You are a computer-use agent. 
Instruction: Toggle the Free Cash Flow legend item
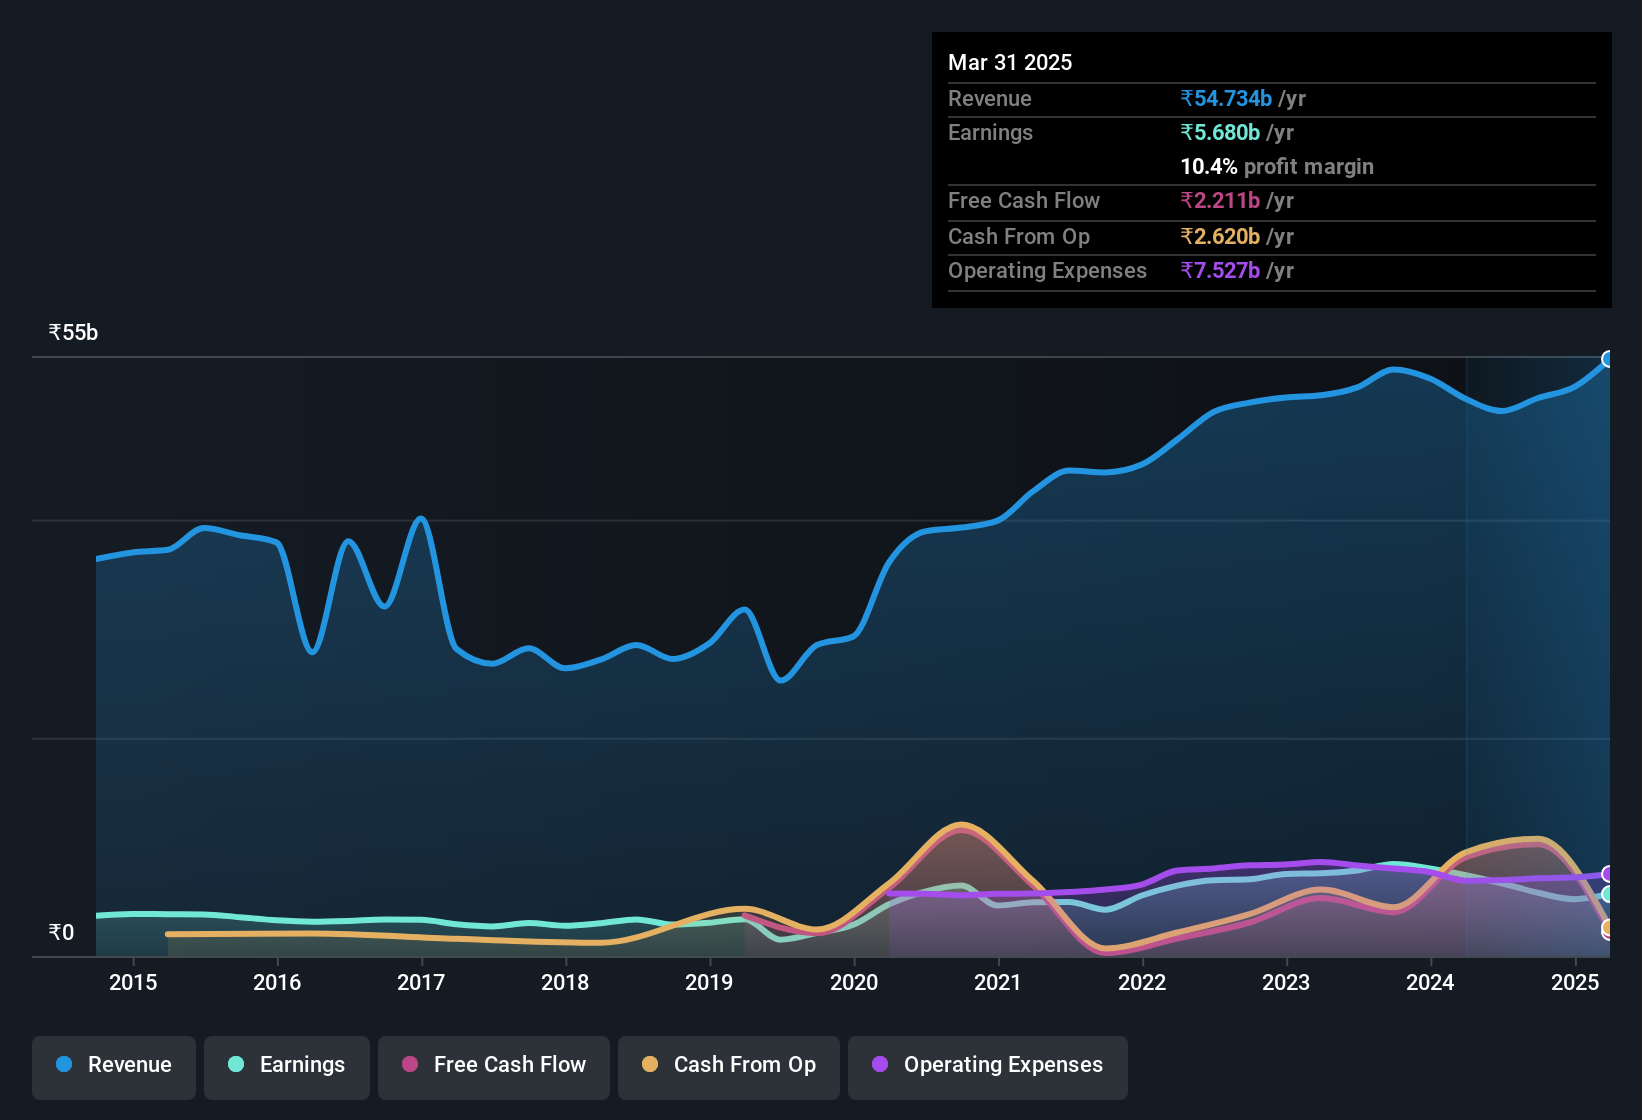494,1067
